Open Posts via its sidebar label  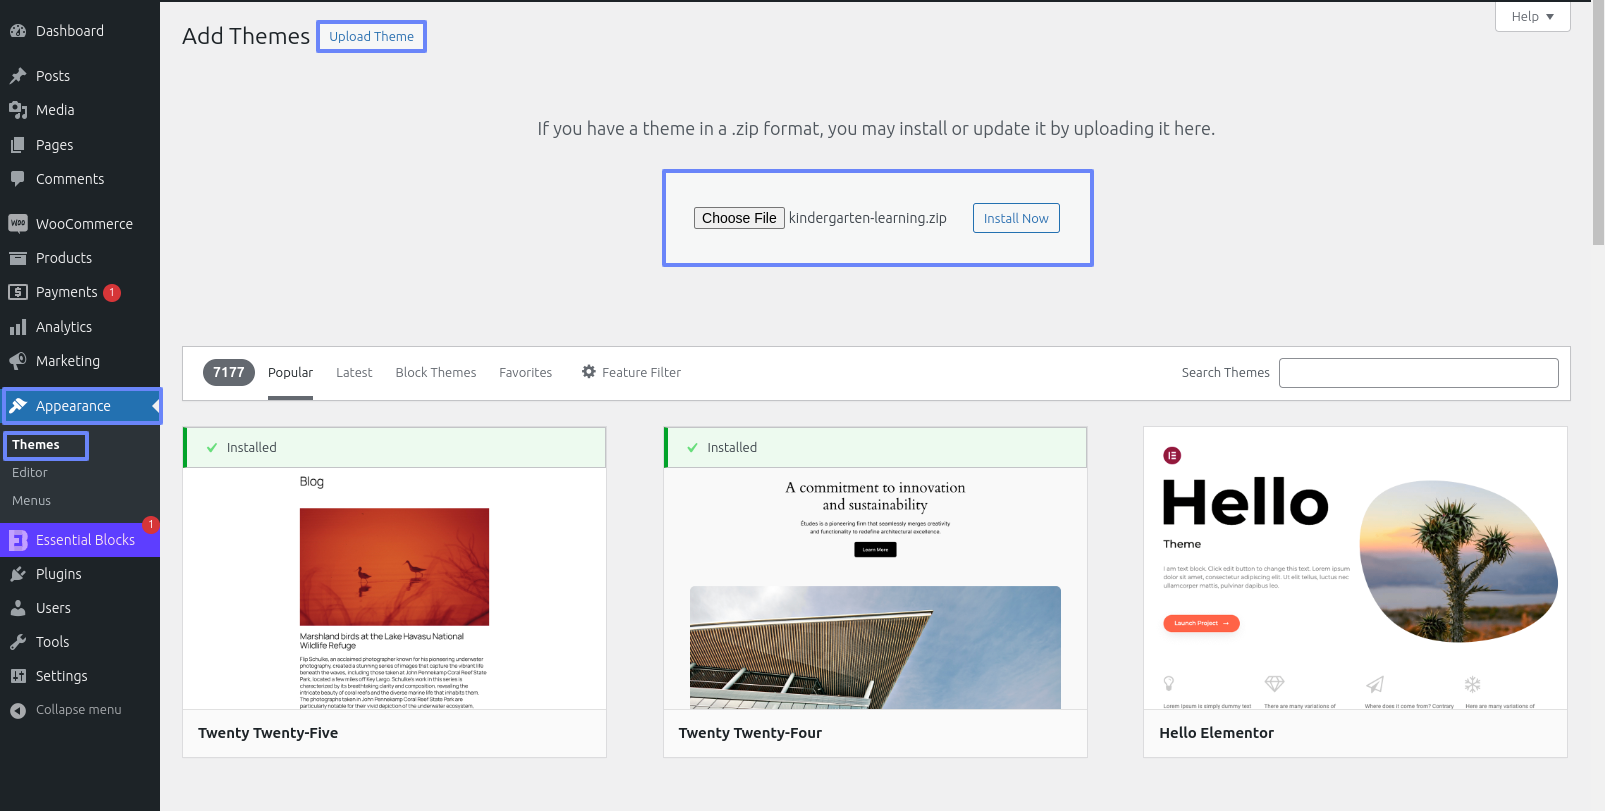coord(53,76)
